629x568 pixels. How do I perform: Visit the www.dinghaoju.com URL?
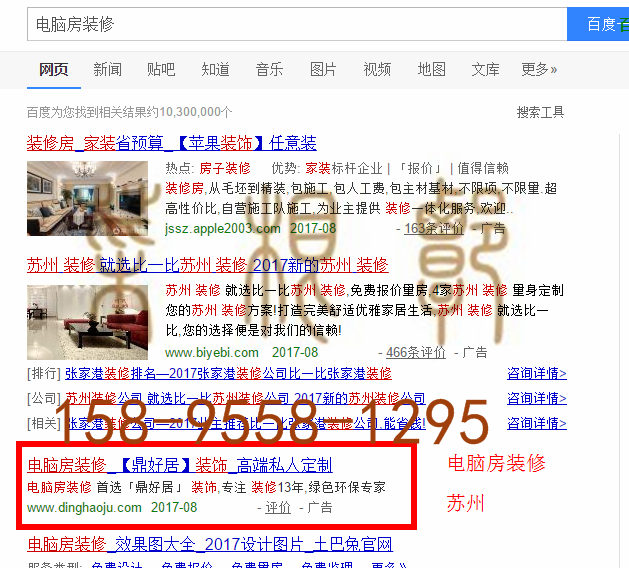pyautogui.click(x=84, y=507)
